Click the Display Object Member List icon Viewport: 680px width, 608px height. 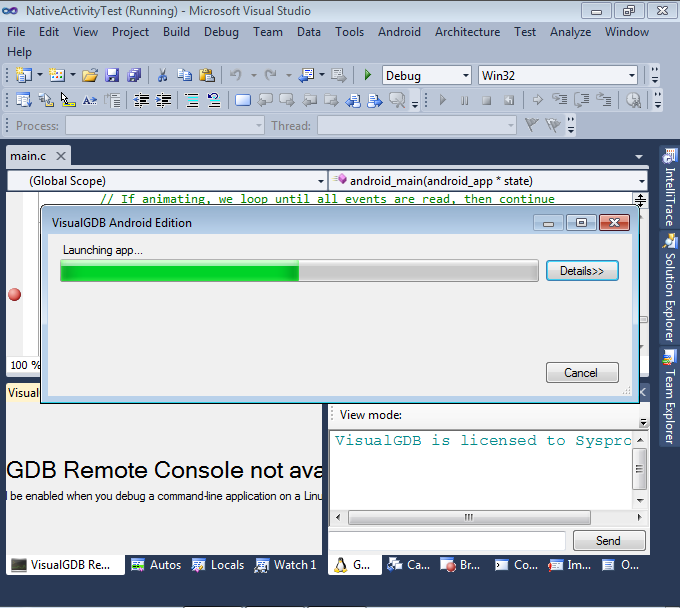23,100
